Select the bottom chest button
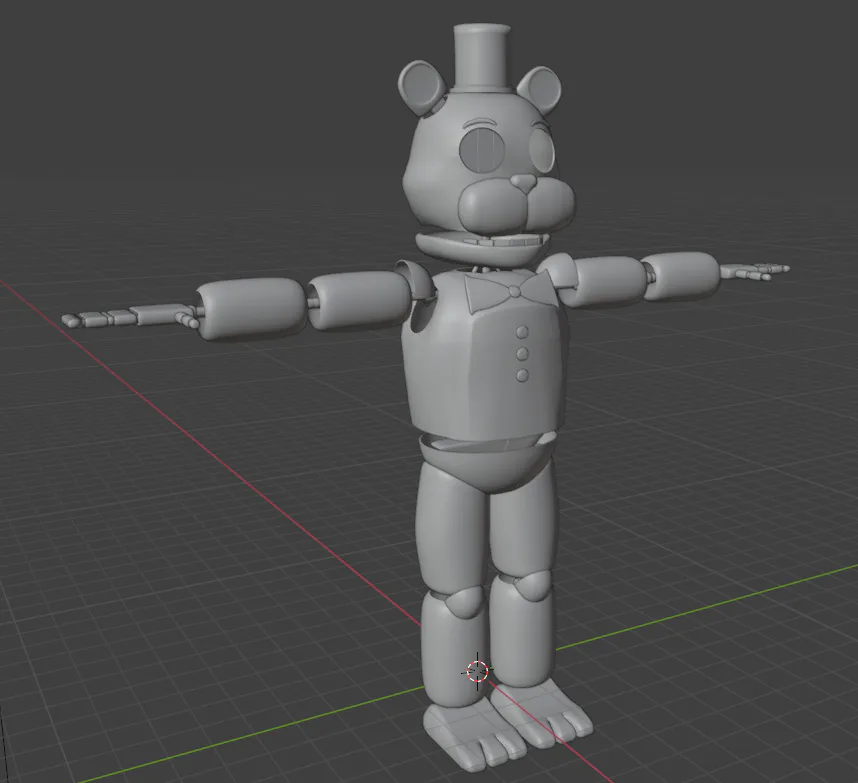Viewport: 858px width, 783px height. [x=523, y=375]
